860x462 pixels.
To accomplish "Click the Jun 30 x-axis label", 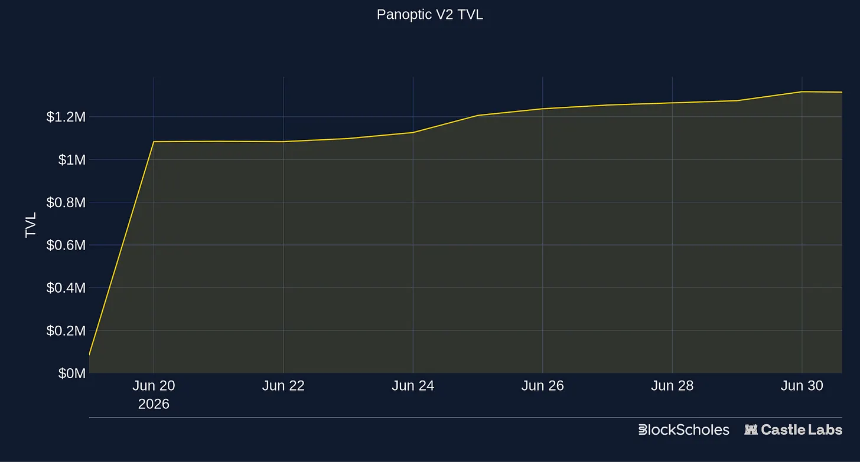I will tap(802, 386).
